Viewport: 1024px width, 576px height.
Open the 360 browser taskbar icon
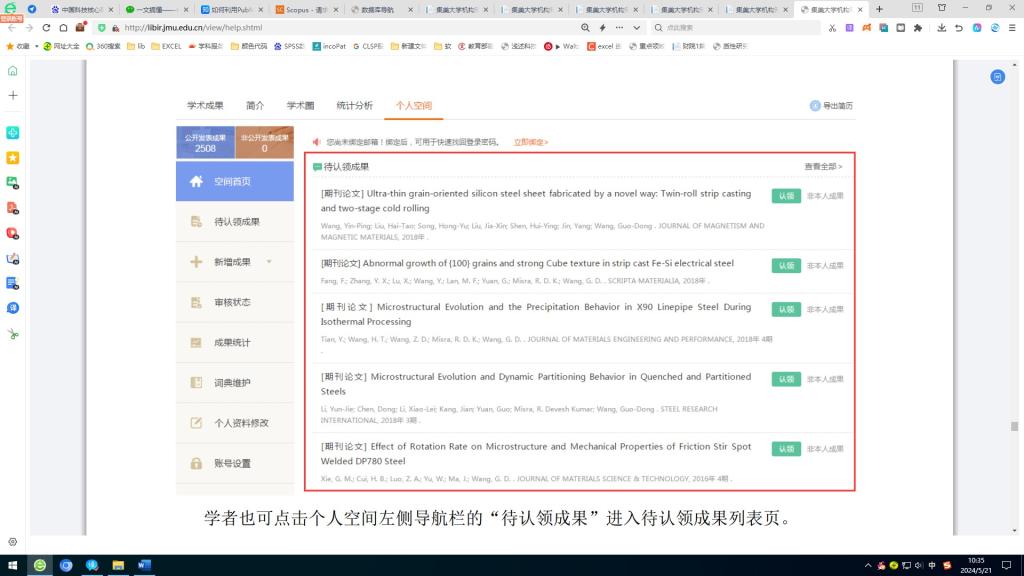click(40, 566)
